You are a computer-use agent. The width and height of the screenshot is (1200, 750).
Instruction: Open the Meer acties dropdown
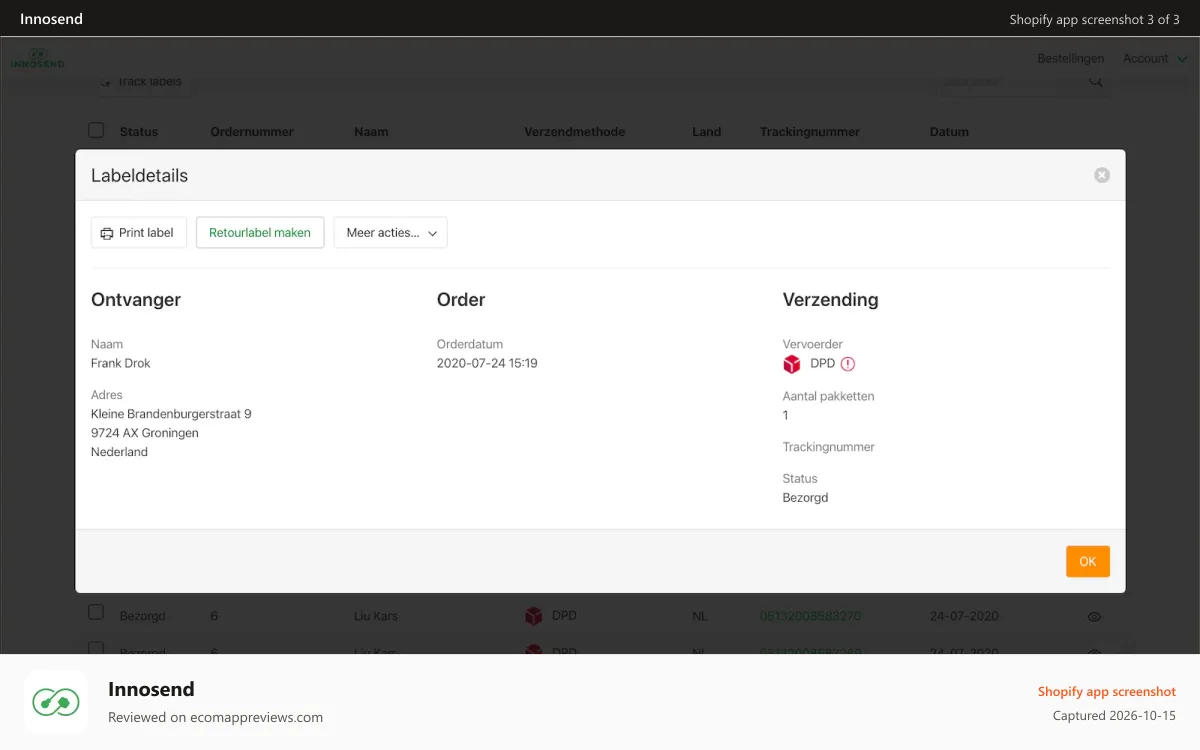pos(390,233)
